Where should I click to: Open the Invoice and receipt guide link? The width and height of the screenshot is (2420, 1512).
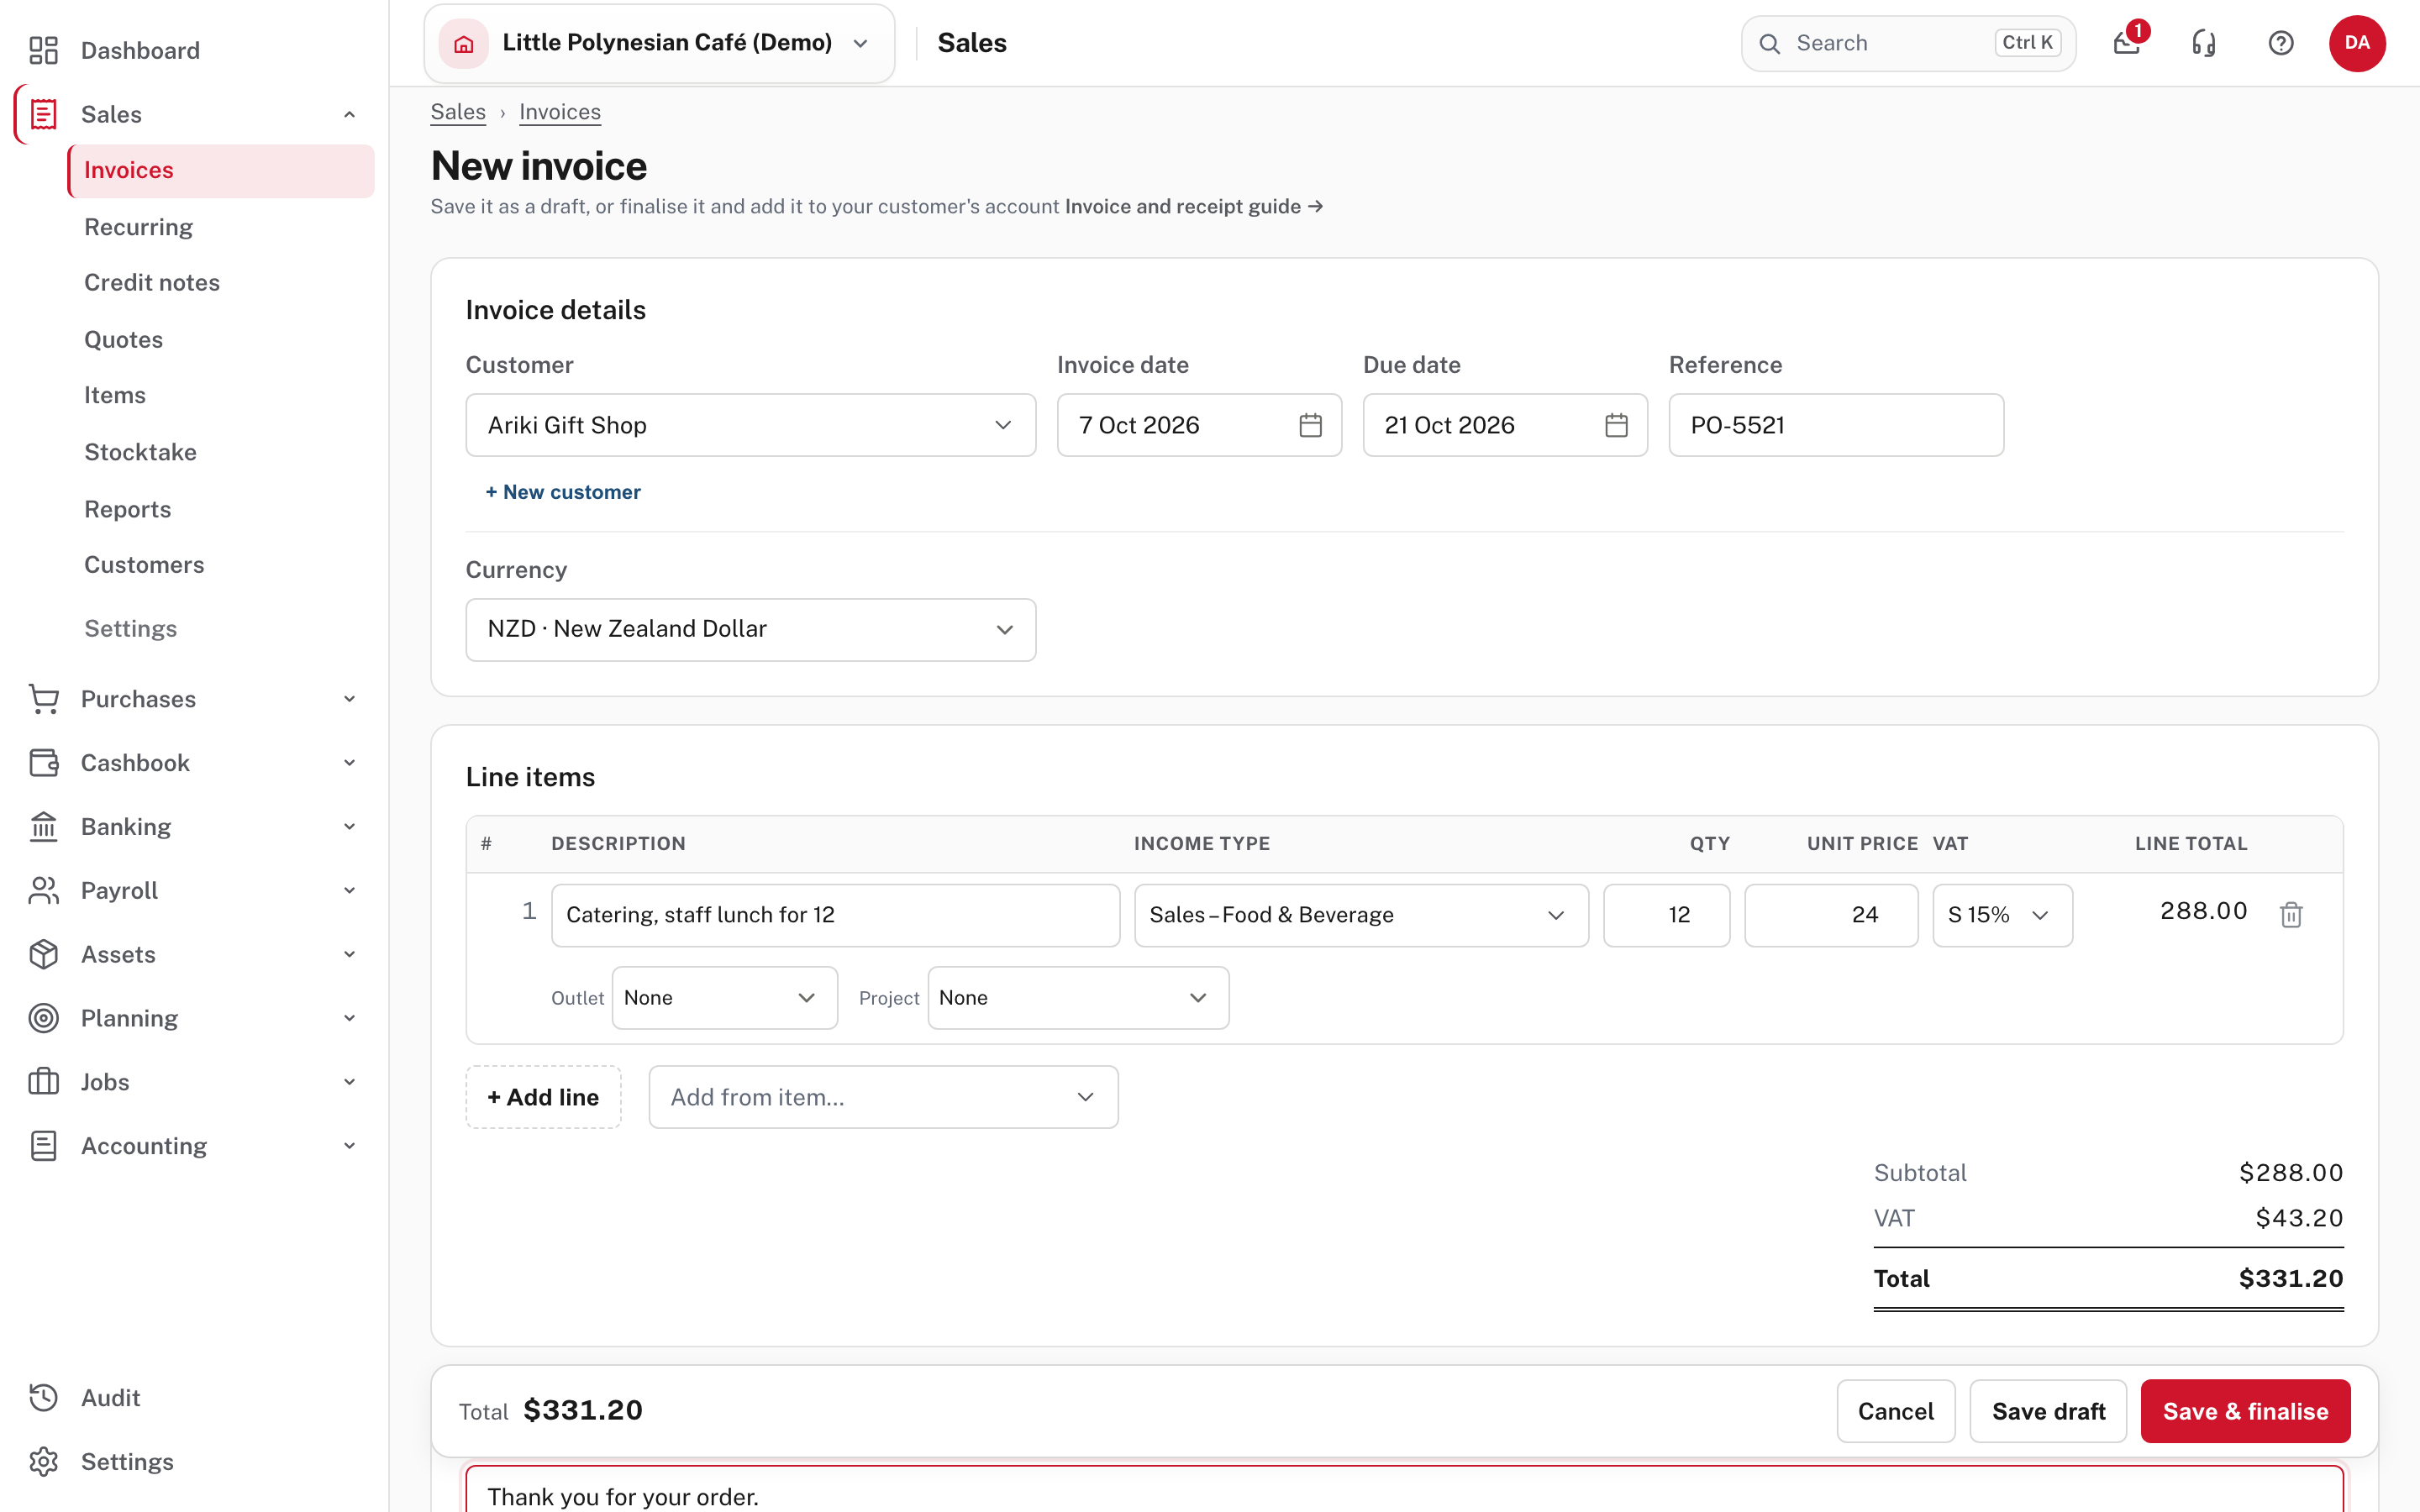[1194, 206]
